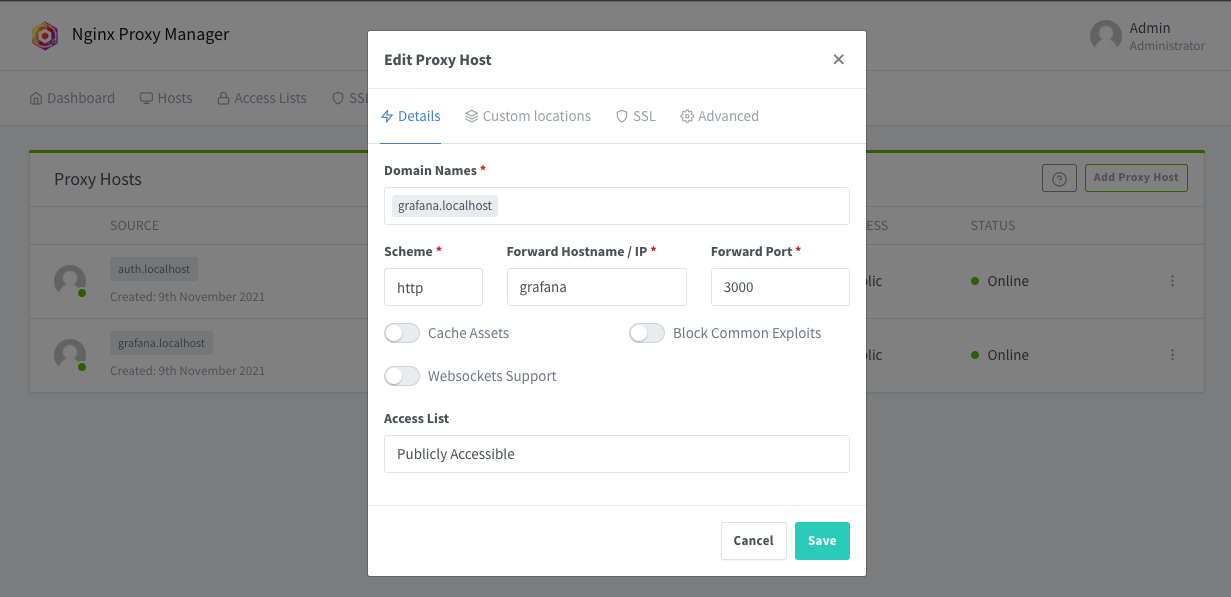Expand the Access List dropdown
The height and width of the screenshot is (597, 1231).
(616, 454)
